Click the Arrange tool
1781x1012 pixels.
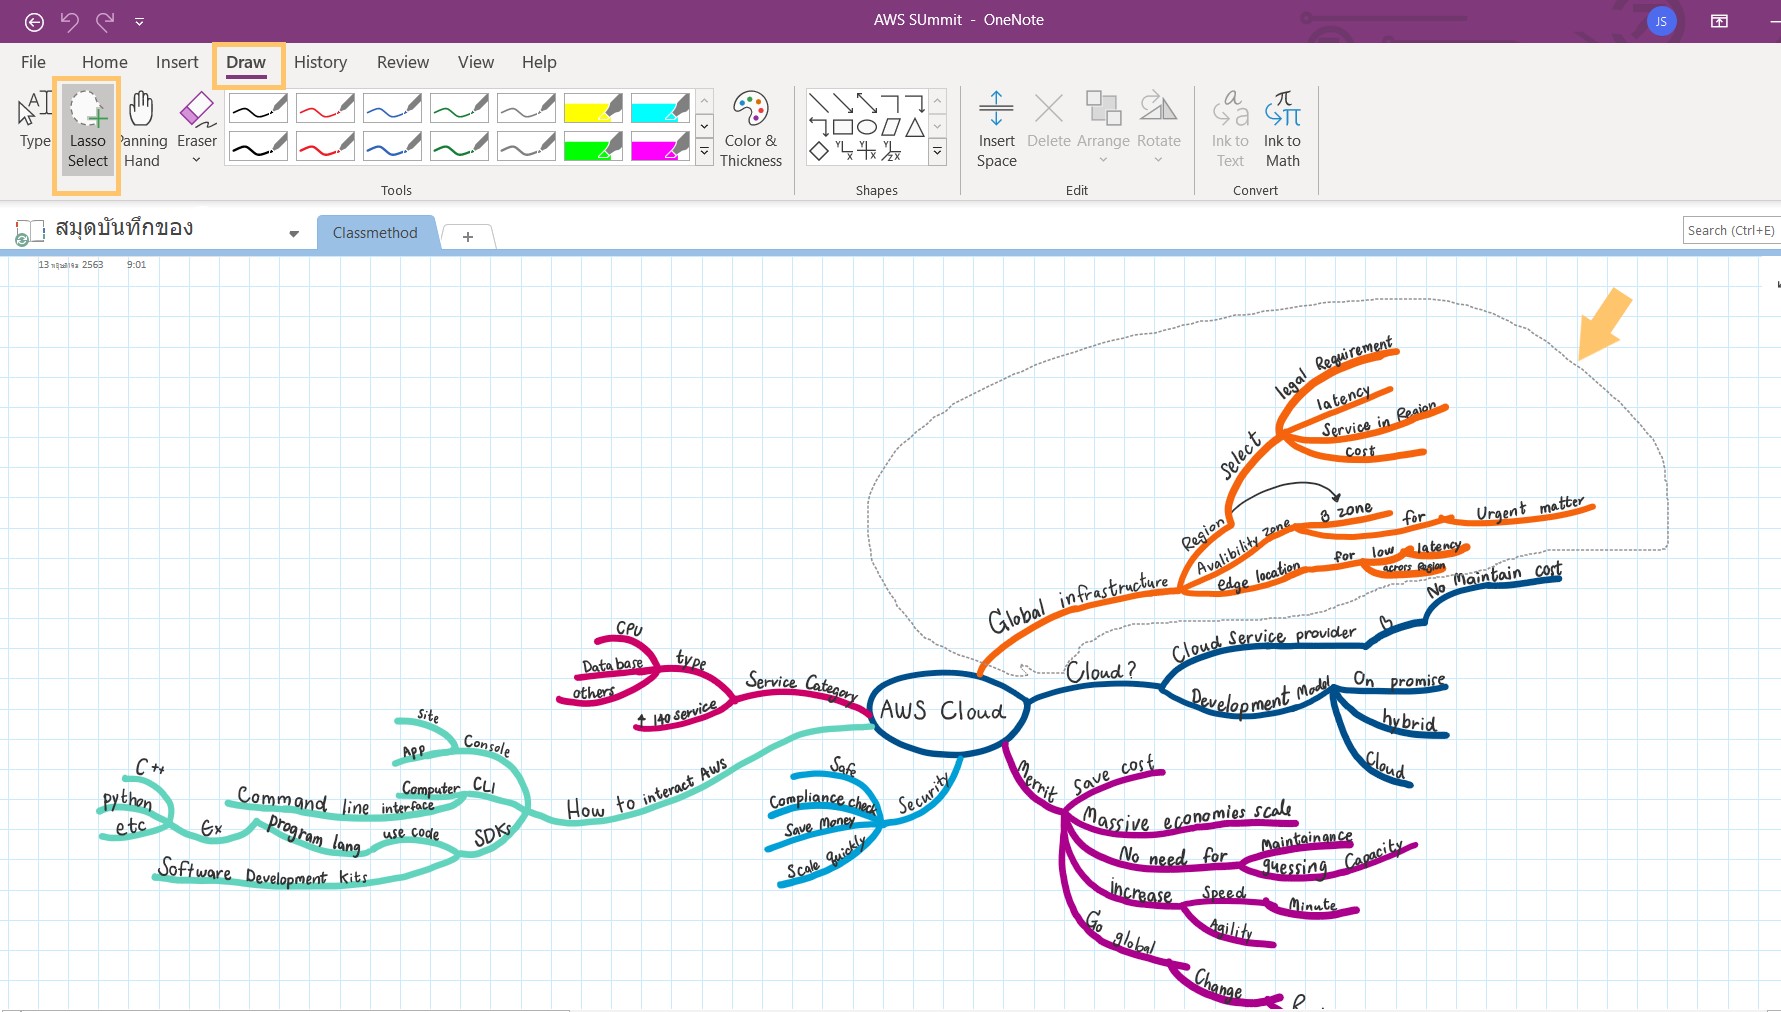click(x=1103, y=118)
